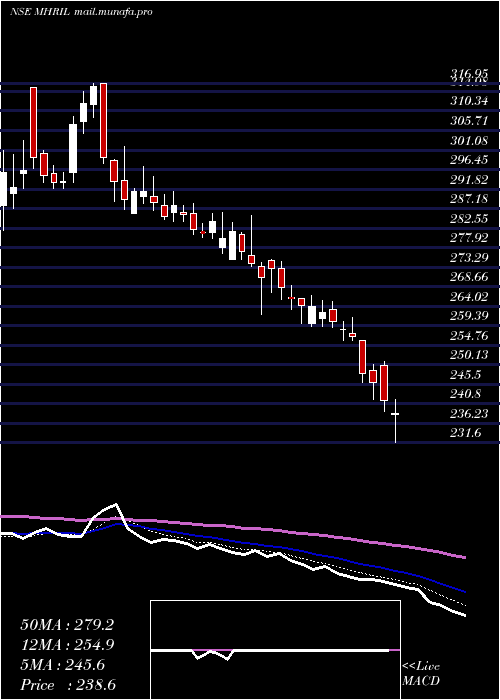
Task: Click the mail.munafa.pro watermark text
Action: point(112,12)
